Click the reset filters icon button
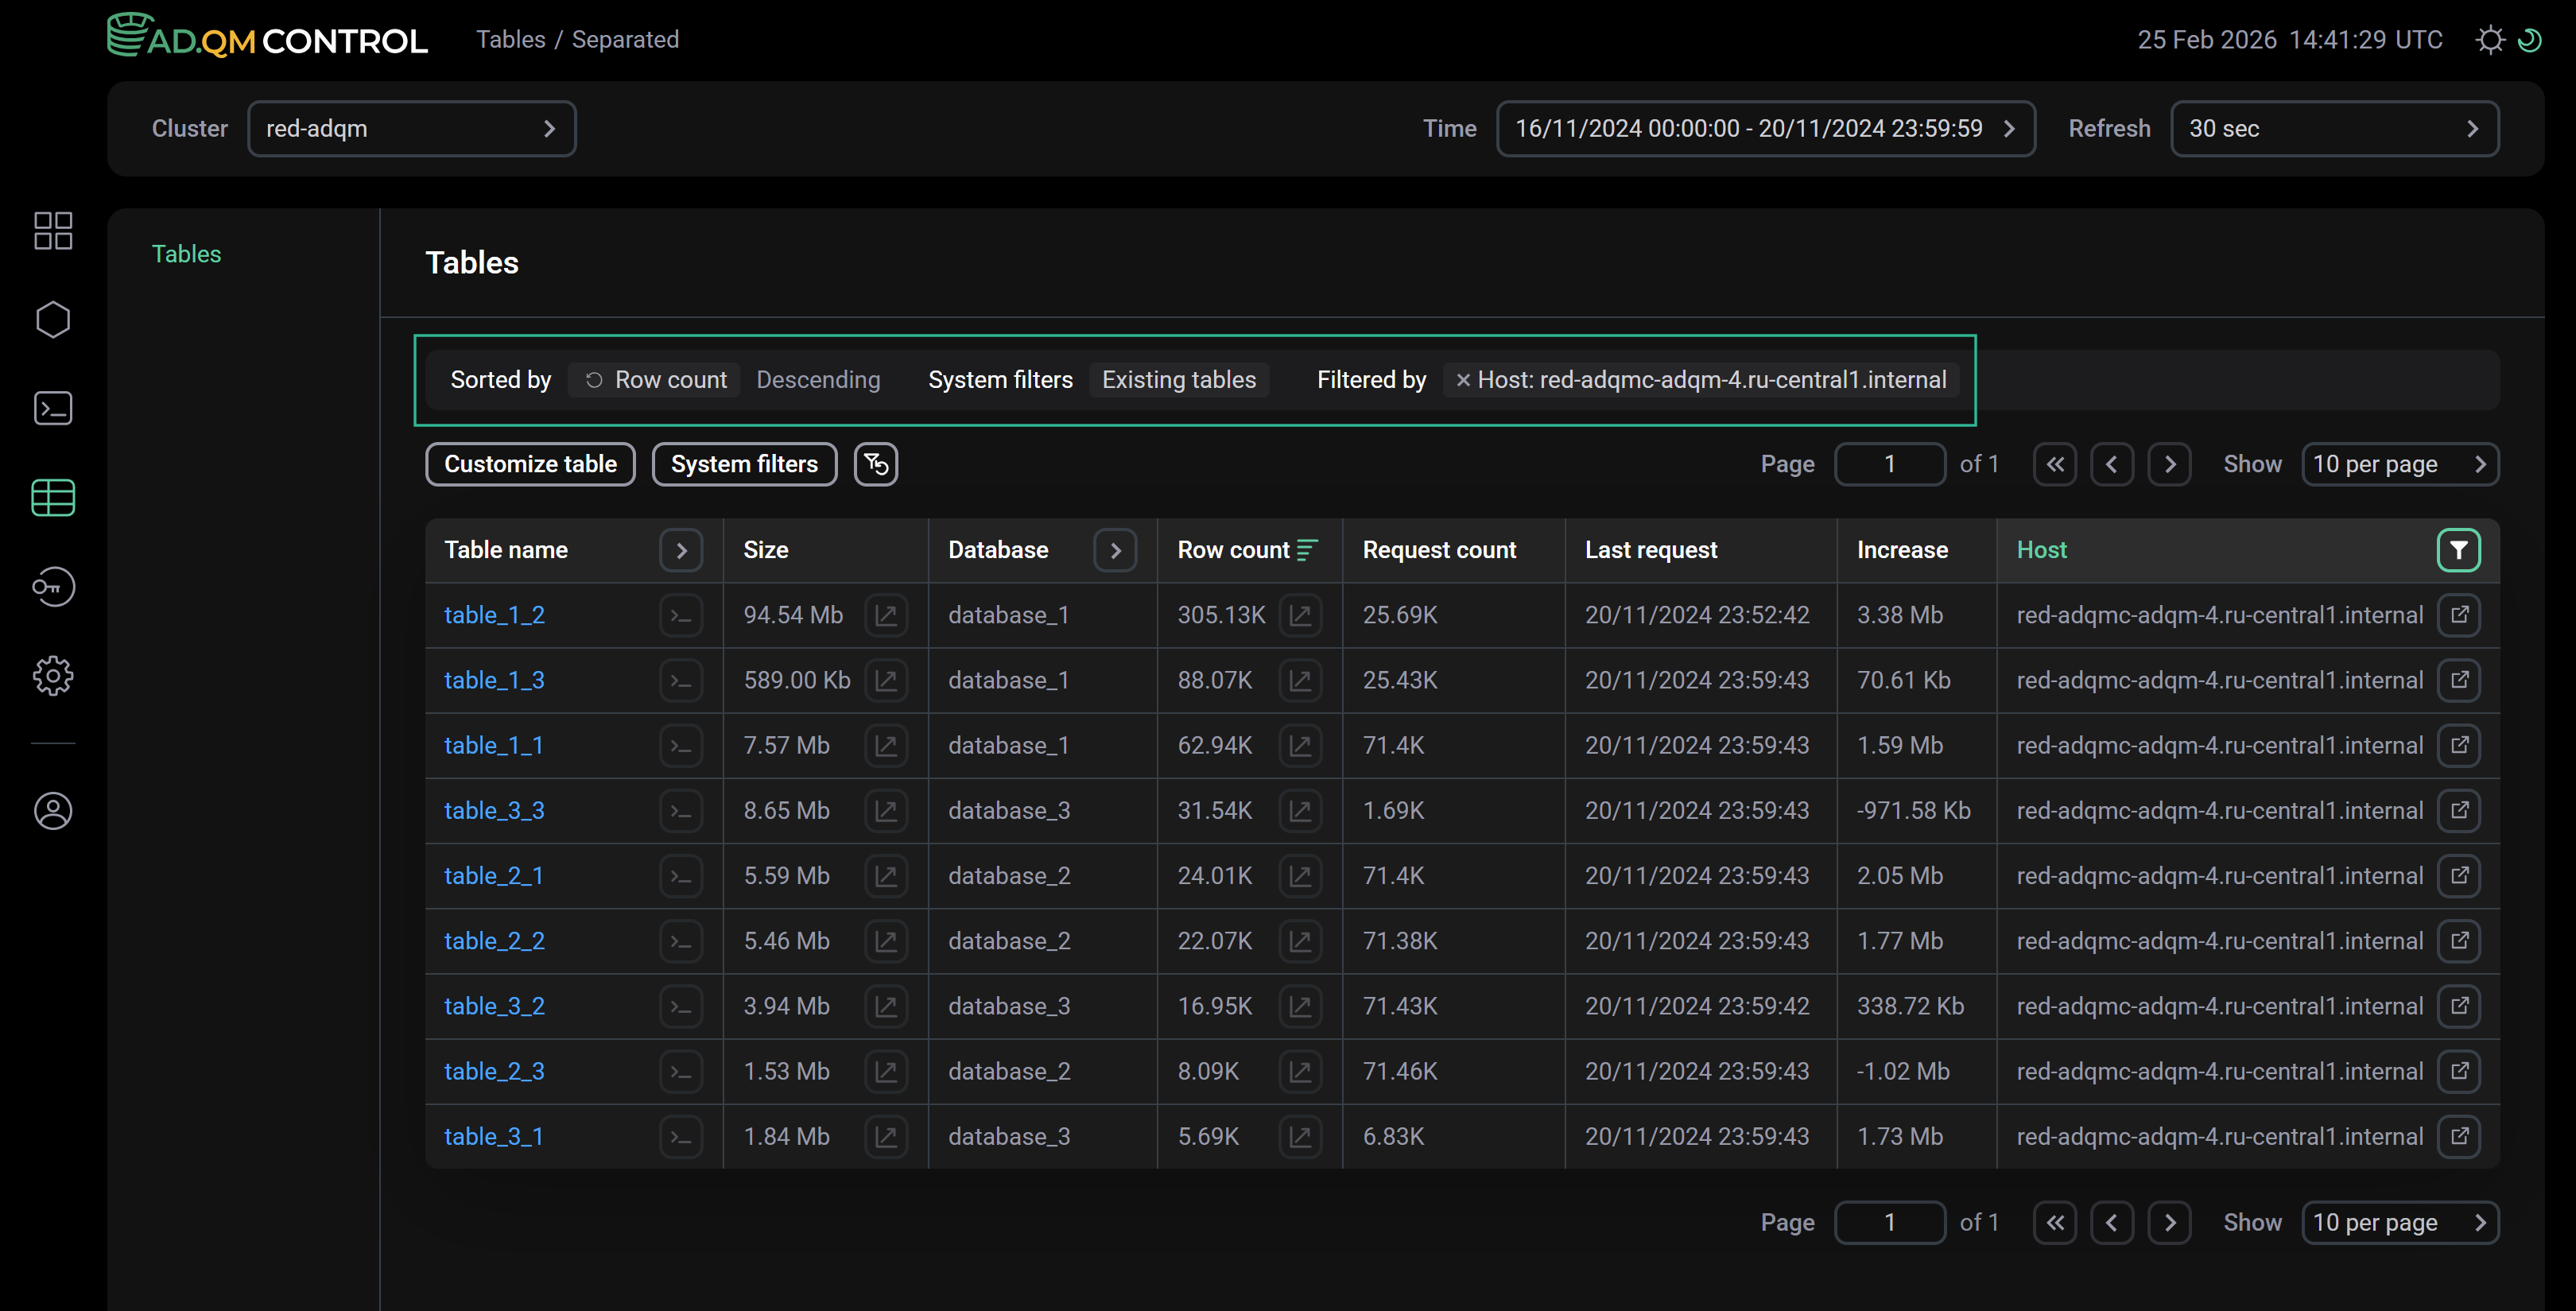Image resolution: width=2576 pixels, height=1311 pixels. click(876, 464)
